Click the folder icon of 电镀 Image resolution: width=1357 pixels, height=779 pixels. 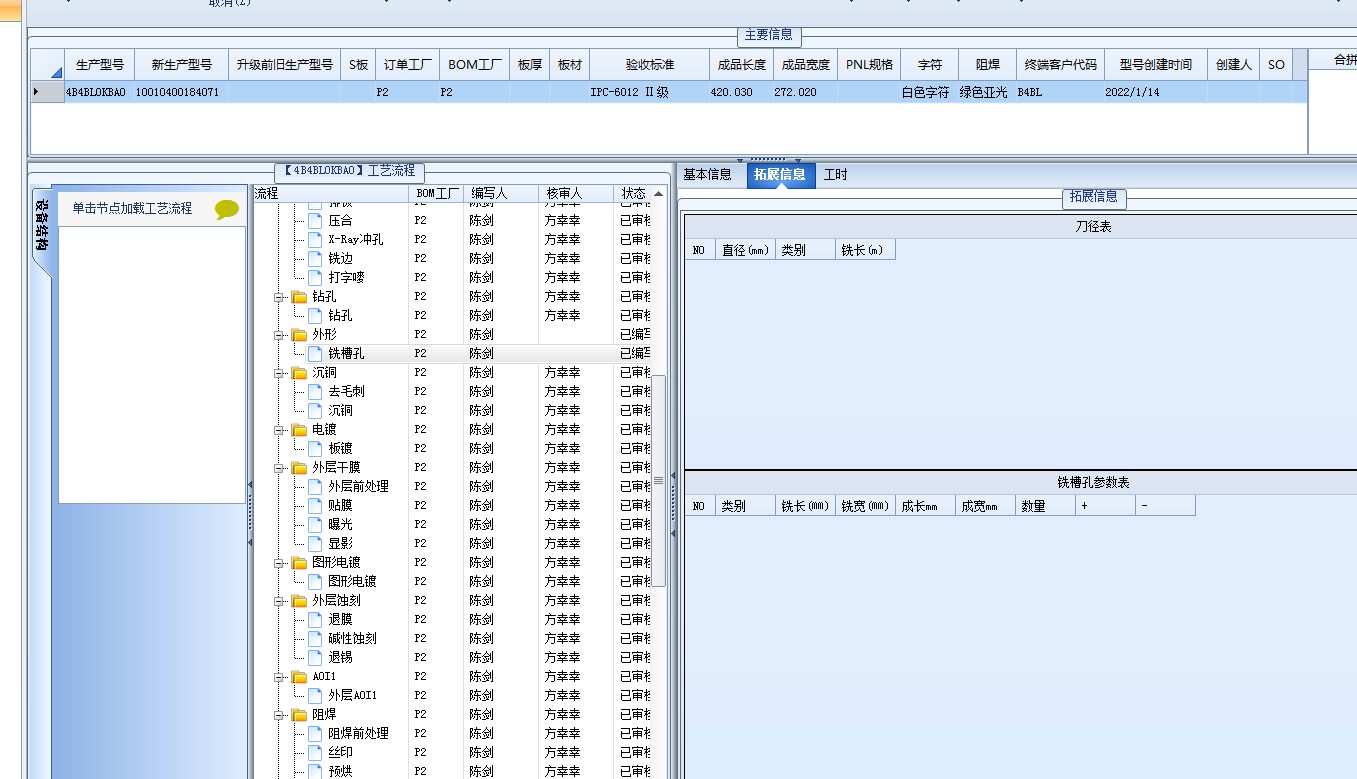(299, 429)
